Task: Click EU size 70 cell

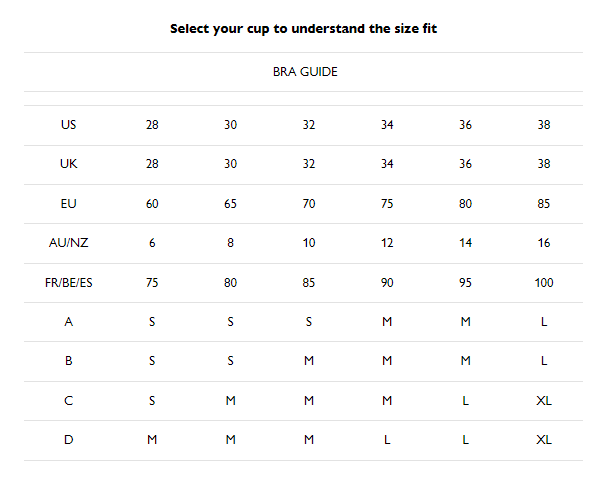Action: pos(309,204)
